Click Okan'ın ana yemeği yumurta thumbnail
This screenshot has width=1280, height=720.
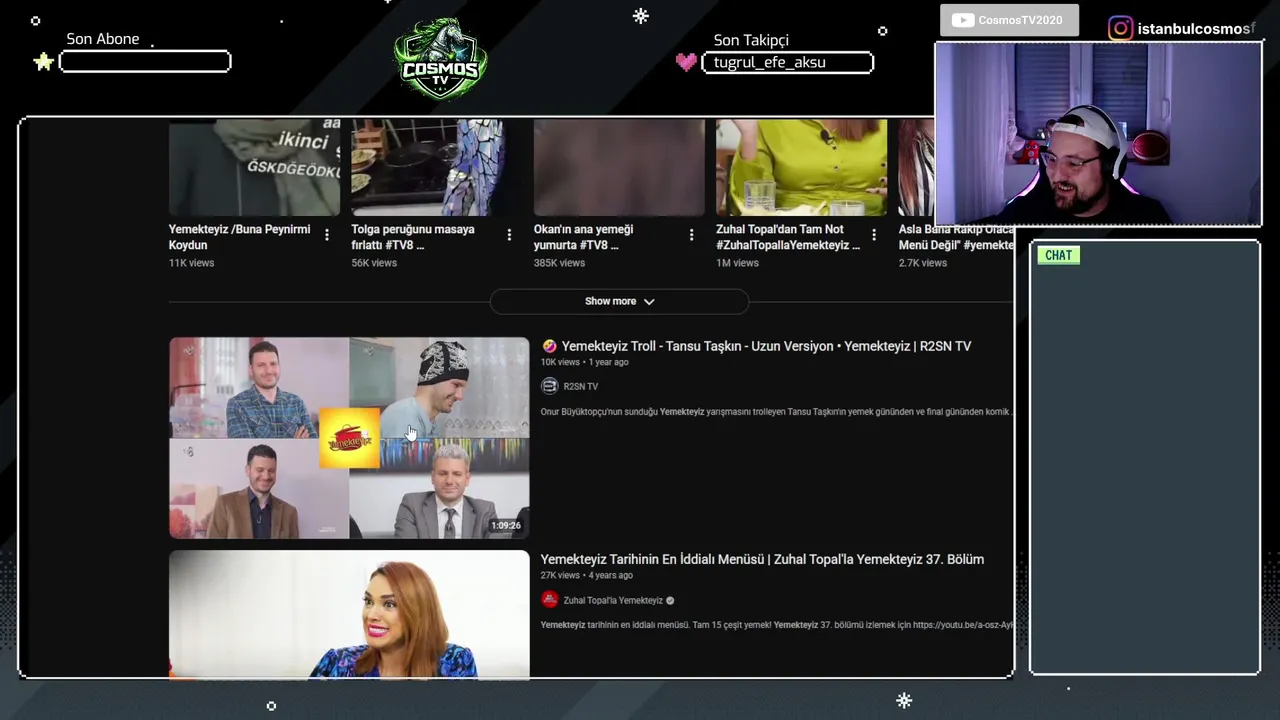619,167
